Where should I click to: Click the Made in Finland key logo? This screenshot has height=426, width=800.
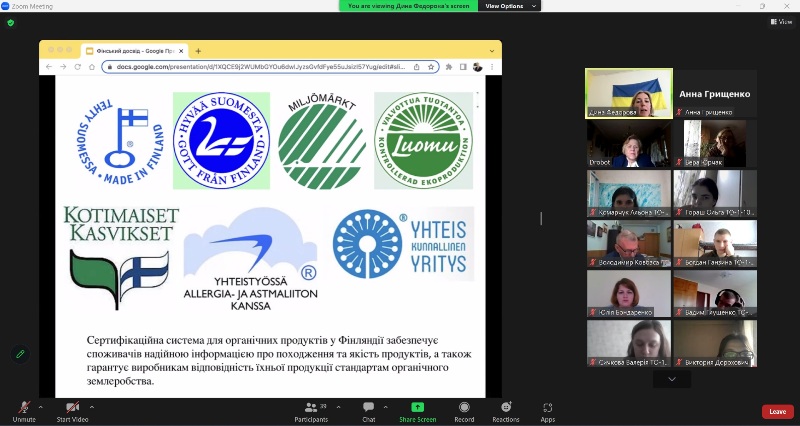coord(120,141)
